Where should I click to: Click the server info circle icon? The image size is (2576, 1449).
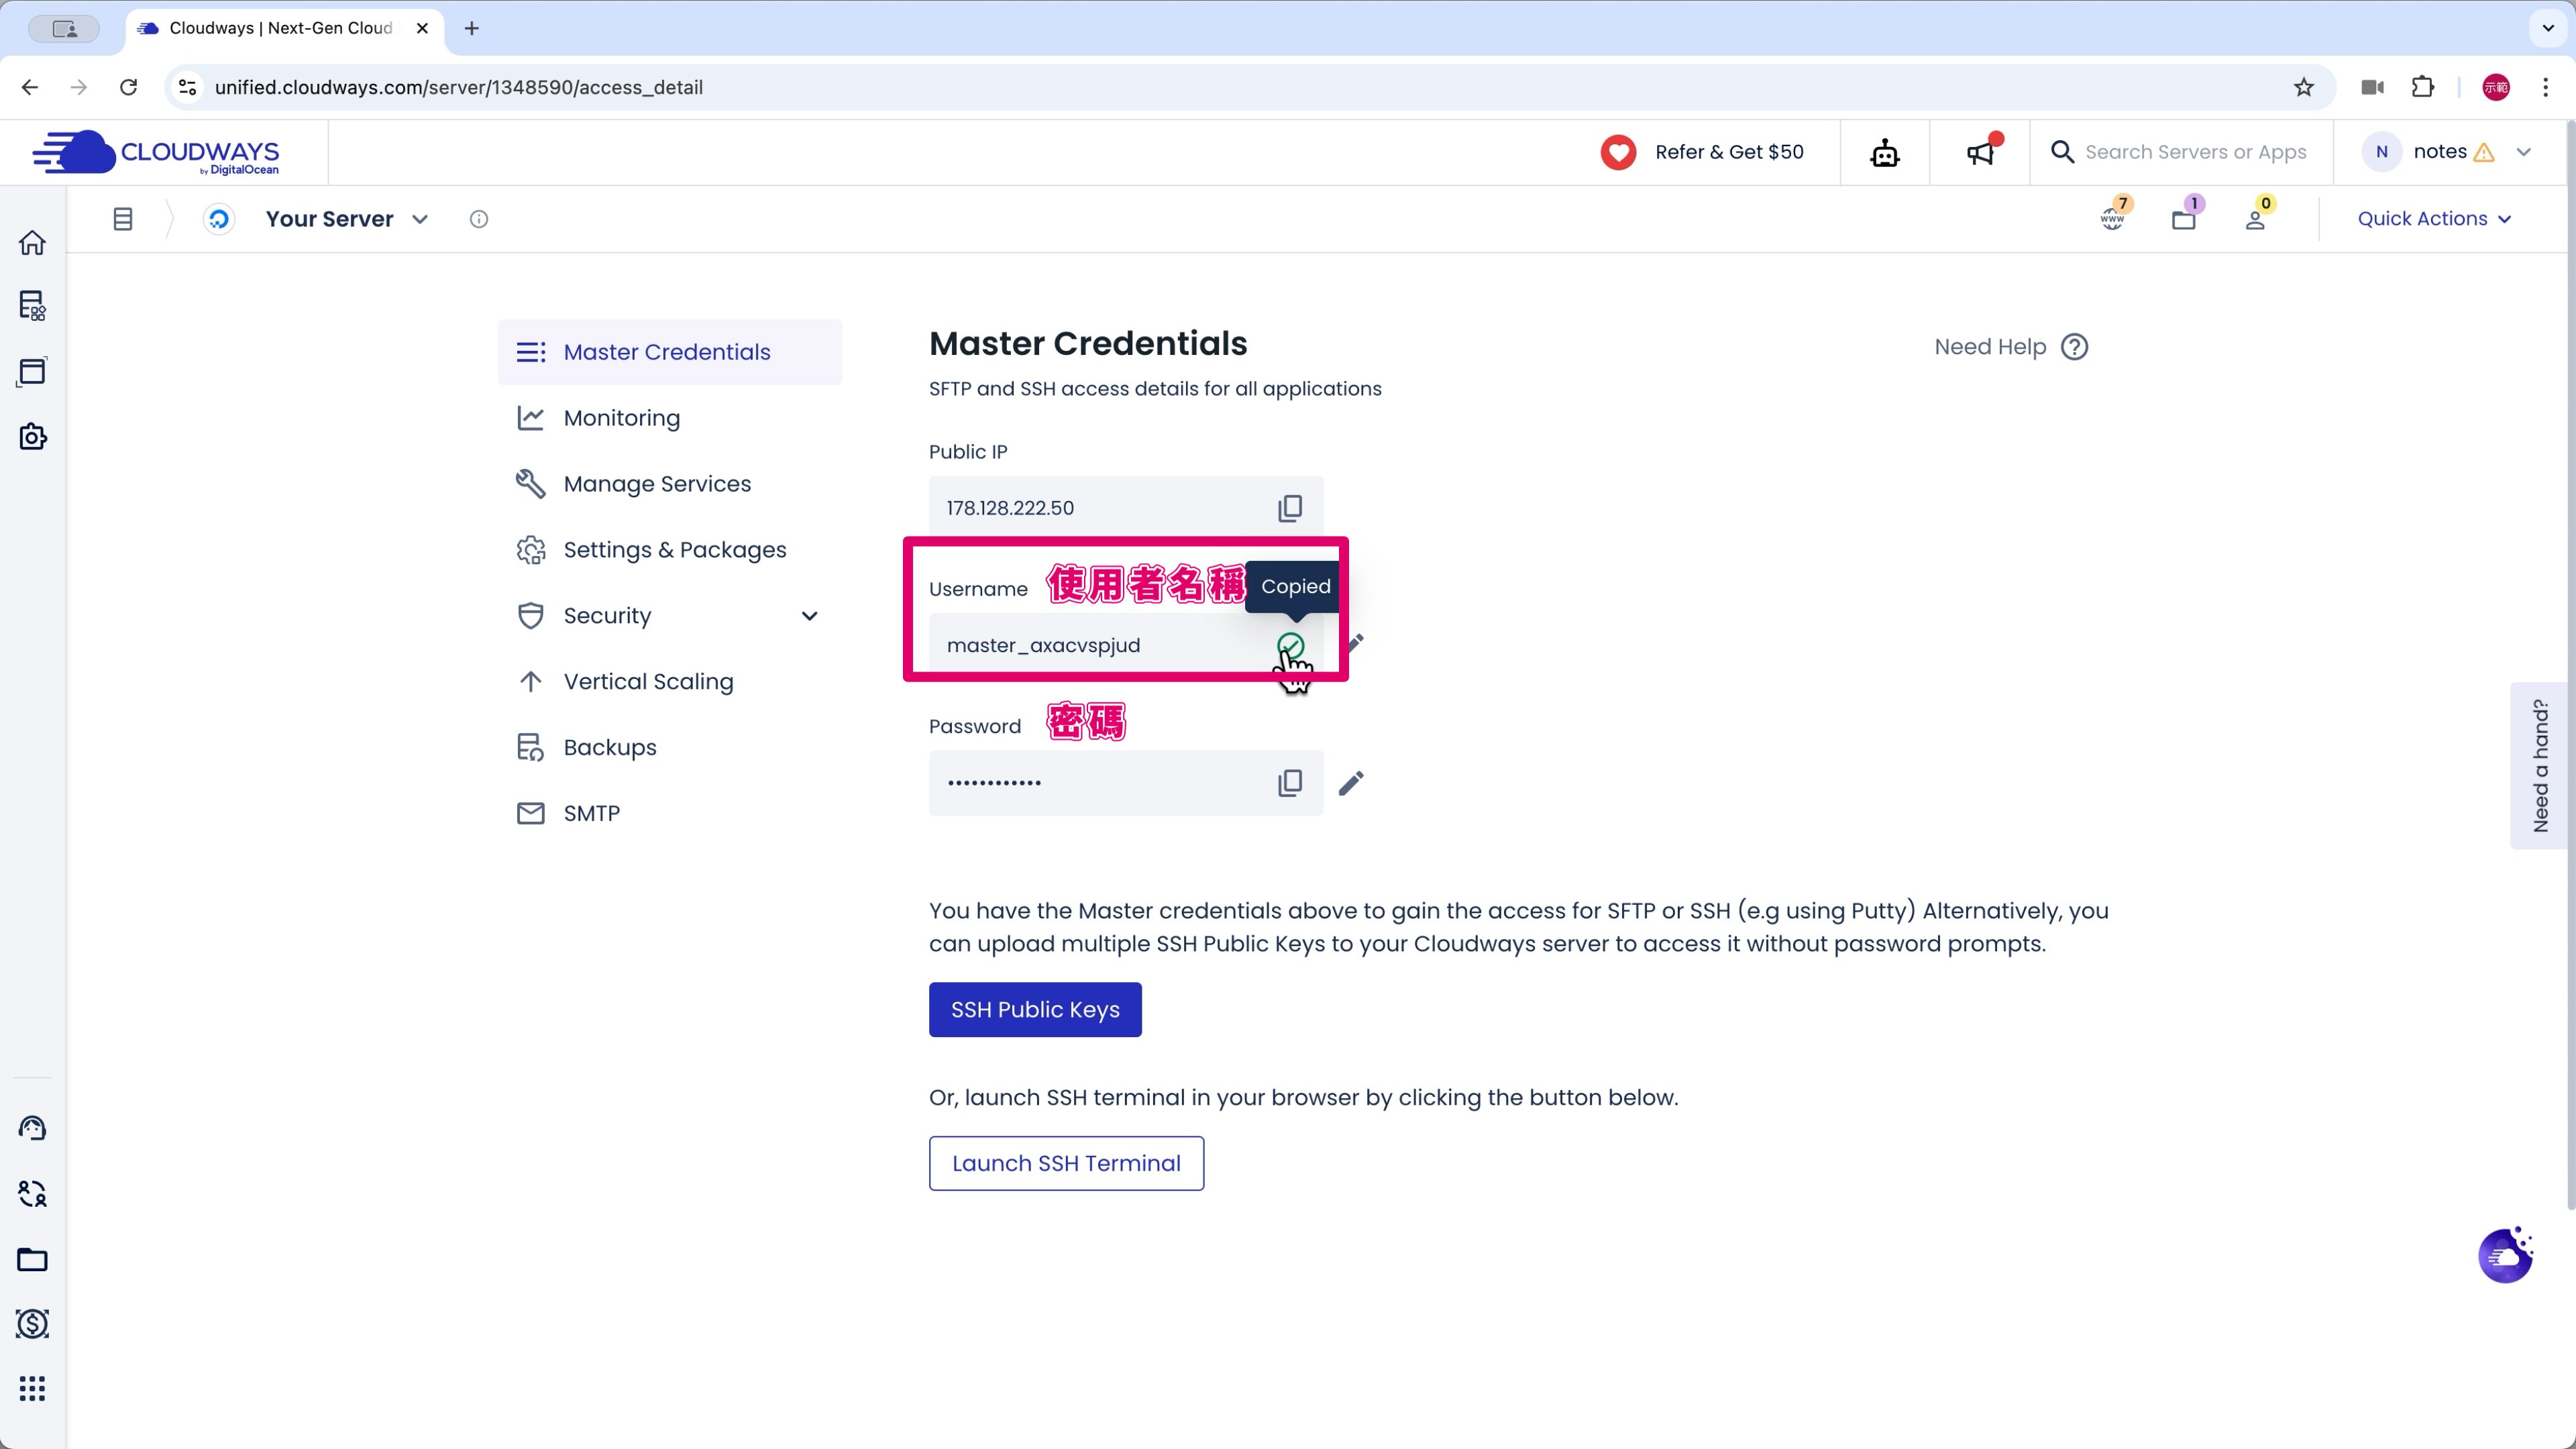click(x=479, y=219)
